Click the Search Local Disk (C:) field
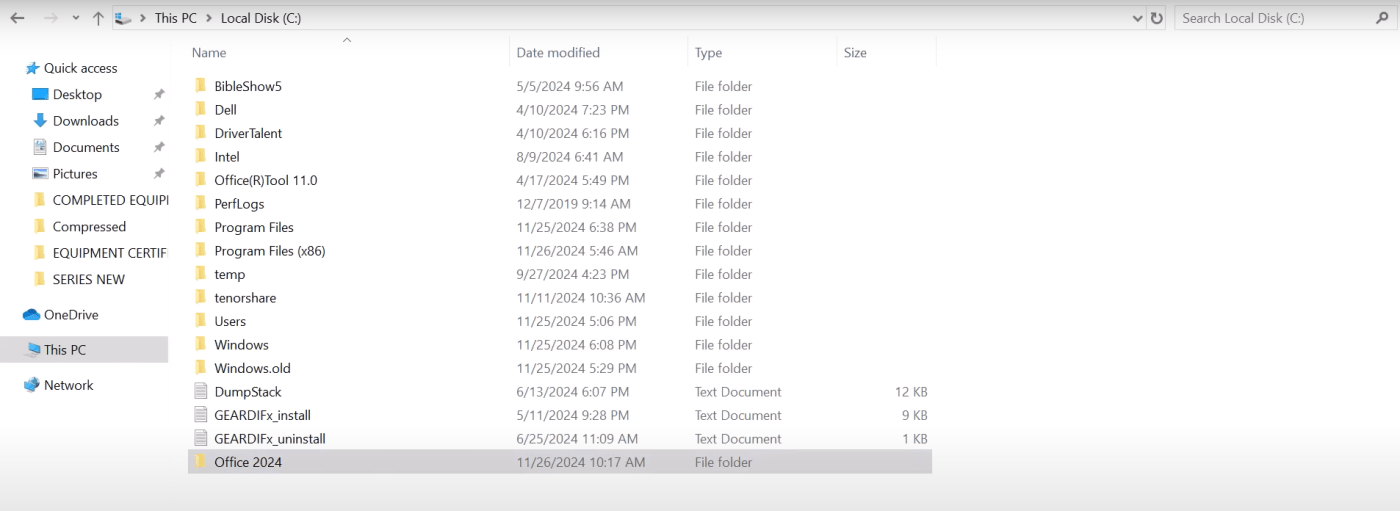The height and width of the screenshot is (511, 1400). click(x=1285, y=18)
